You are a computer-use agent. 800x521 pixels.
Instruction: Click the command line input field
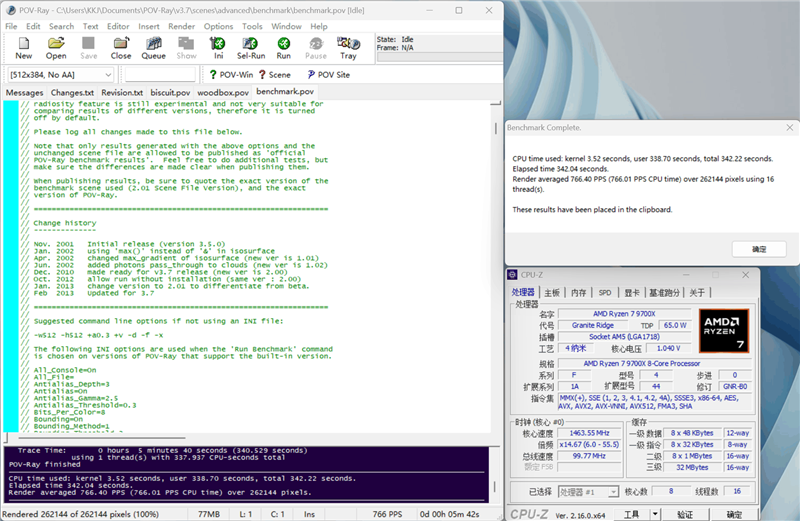[x=160, y=75]
